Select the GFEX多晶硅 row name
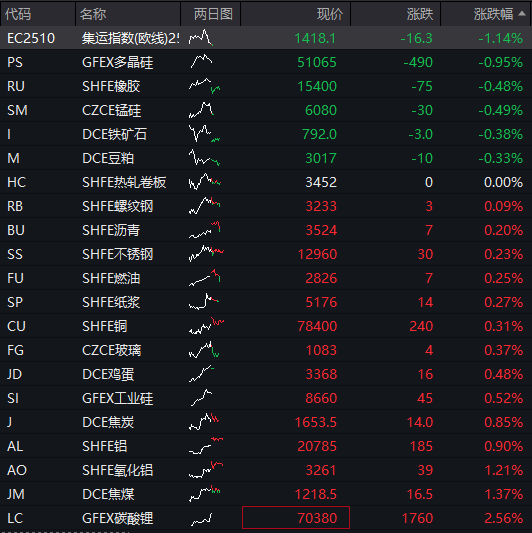 click(x=118, y=62)
